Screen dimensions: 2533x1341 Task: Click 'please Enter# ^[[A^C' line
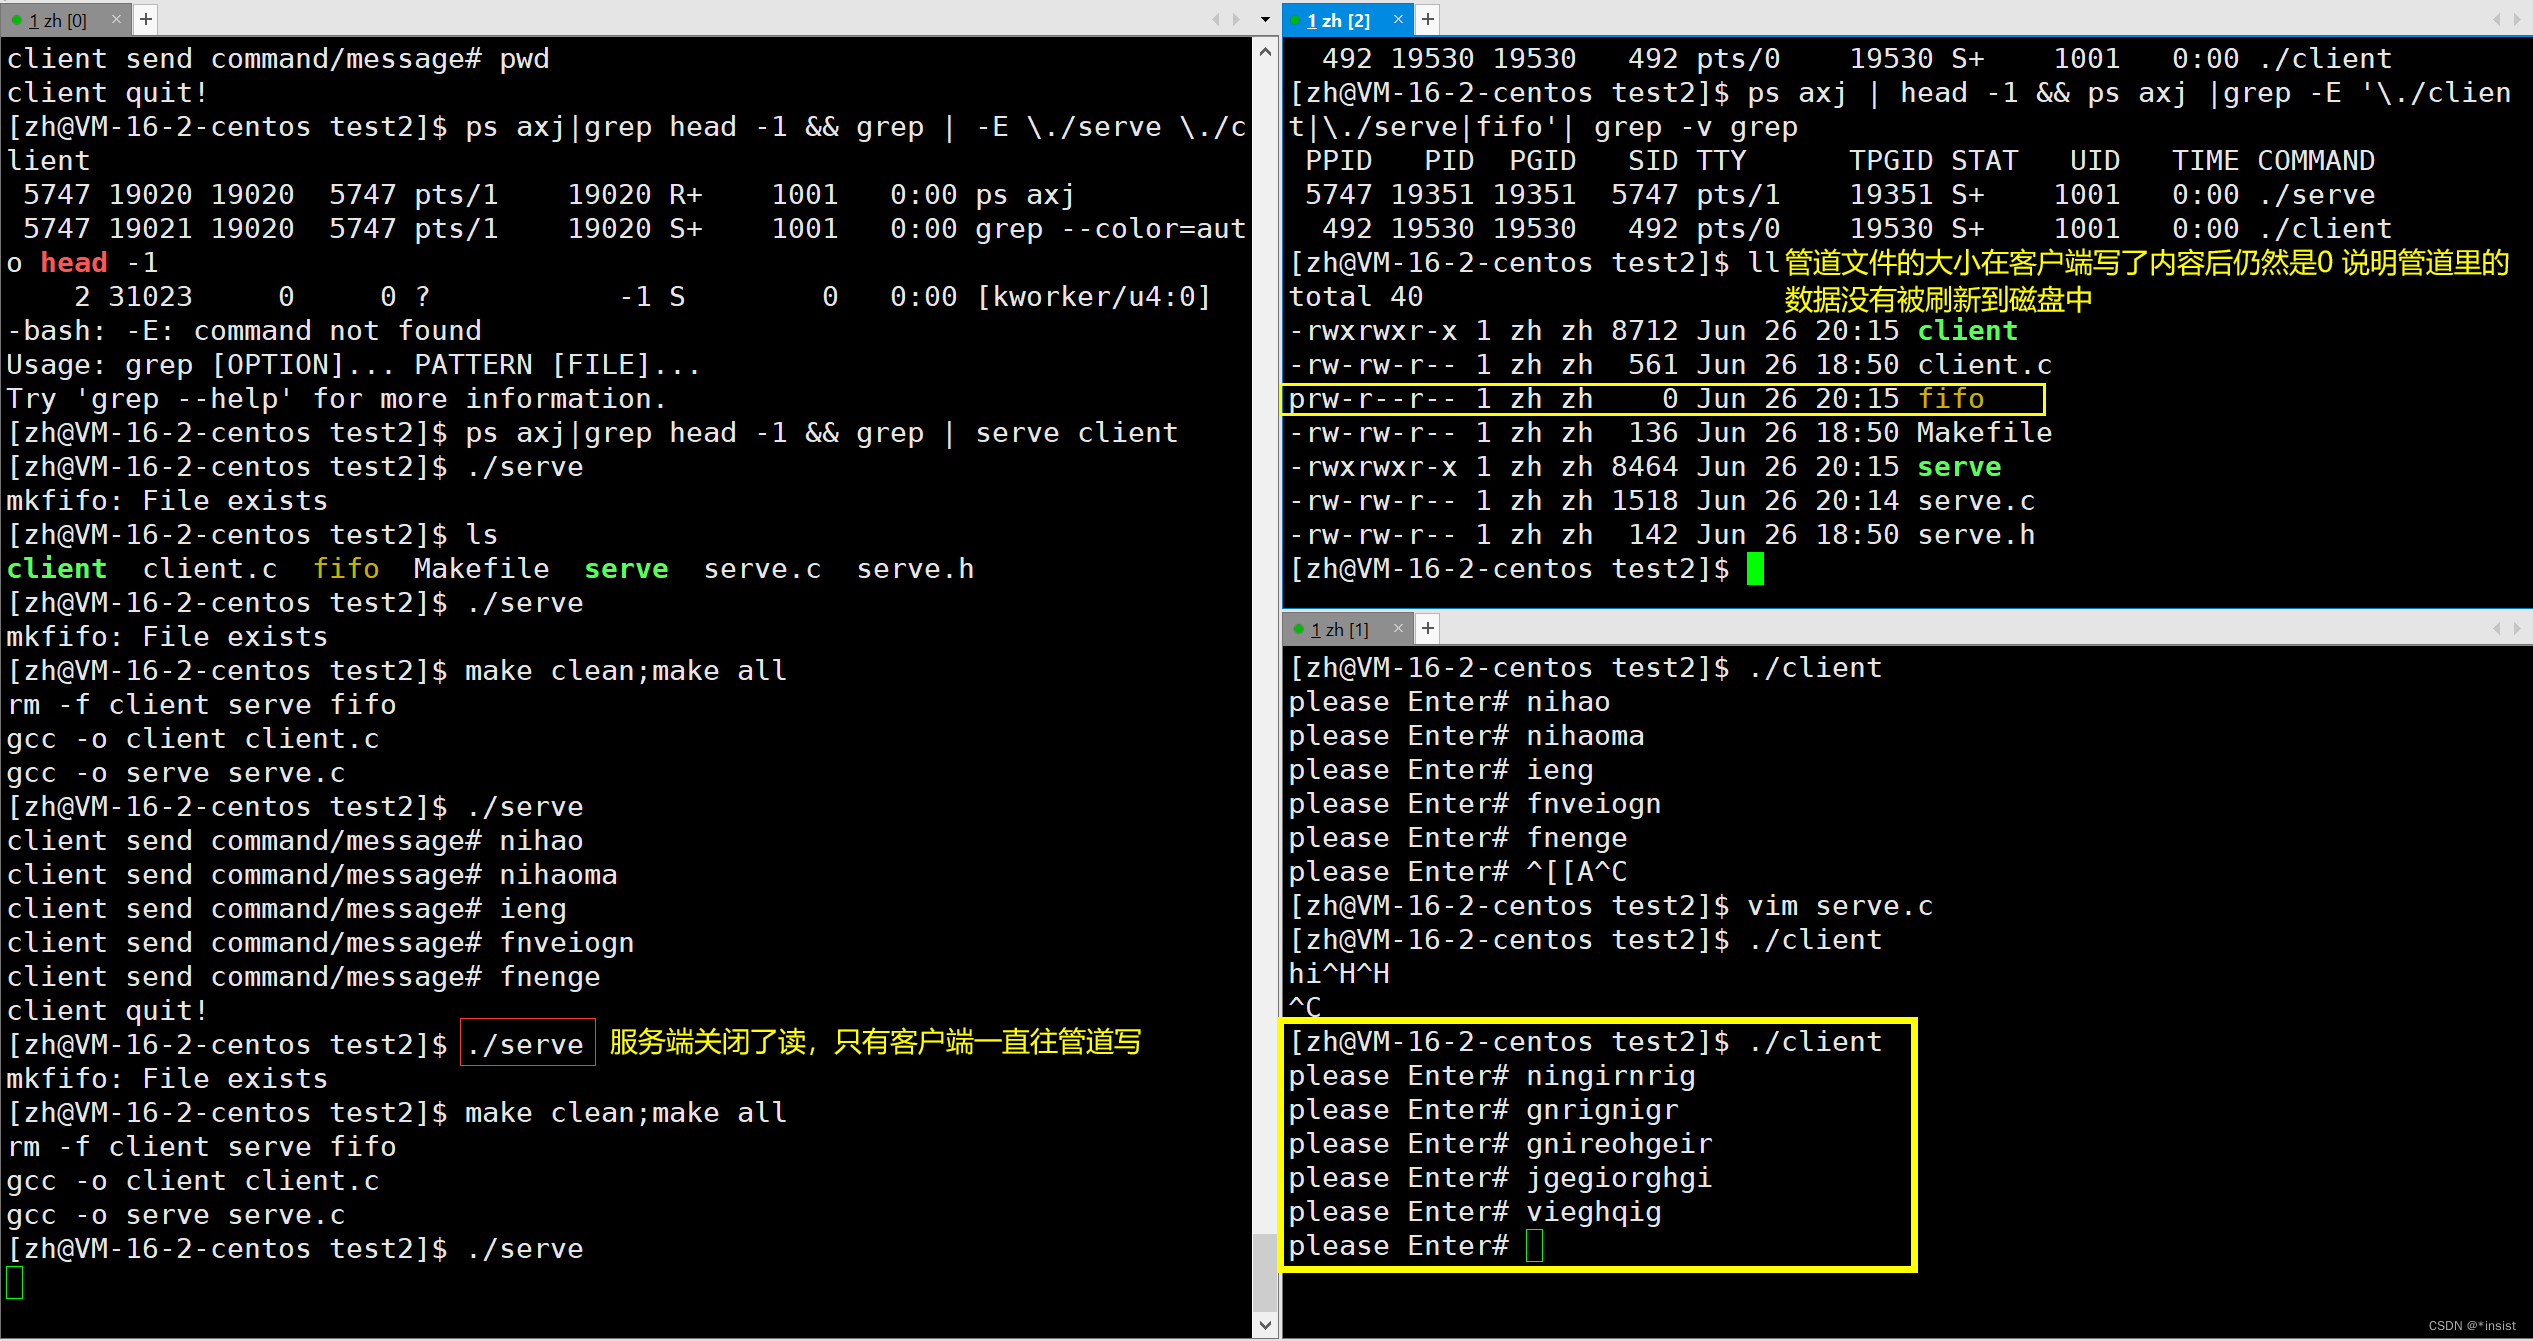[x=1458, y=872]
